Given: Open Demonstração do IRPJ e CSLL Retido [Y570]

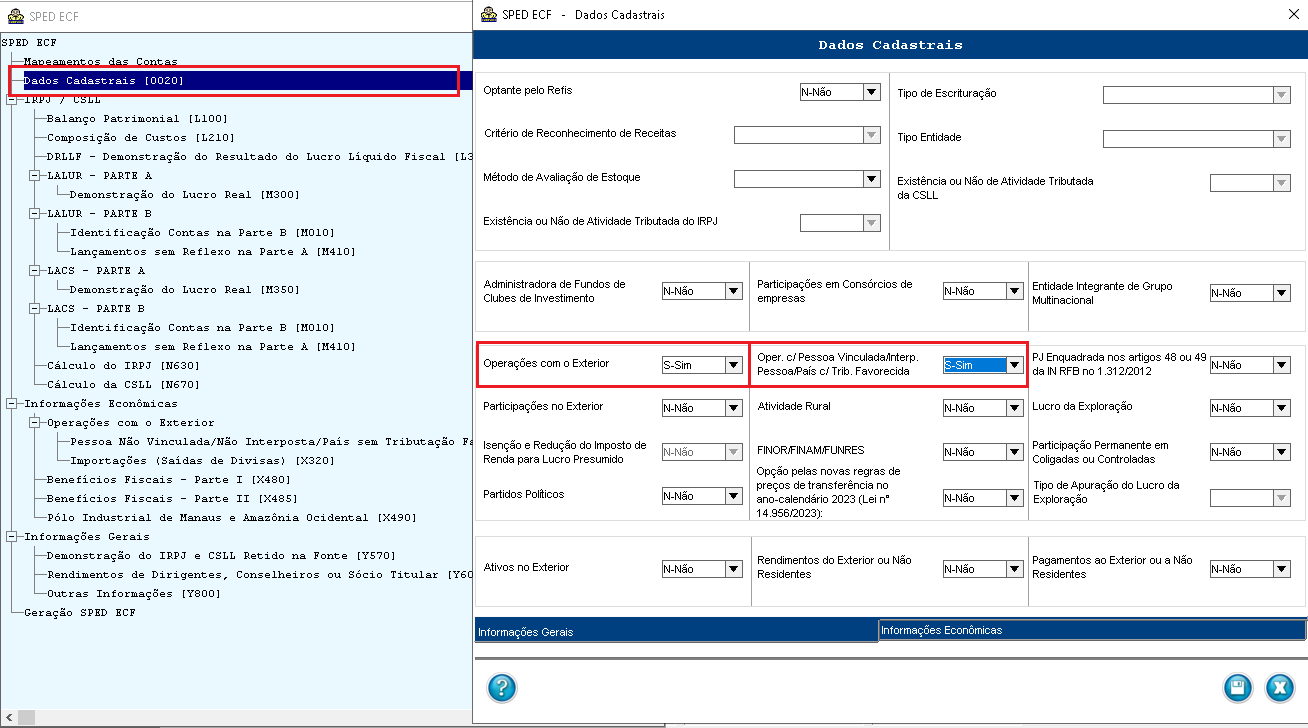Looking at the screenshot, I should click(x=221, y=555).
